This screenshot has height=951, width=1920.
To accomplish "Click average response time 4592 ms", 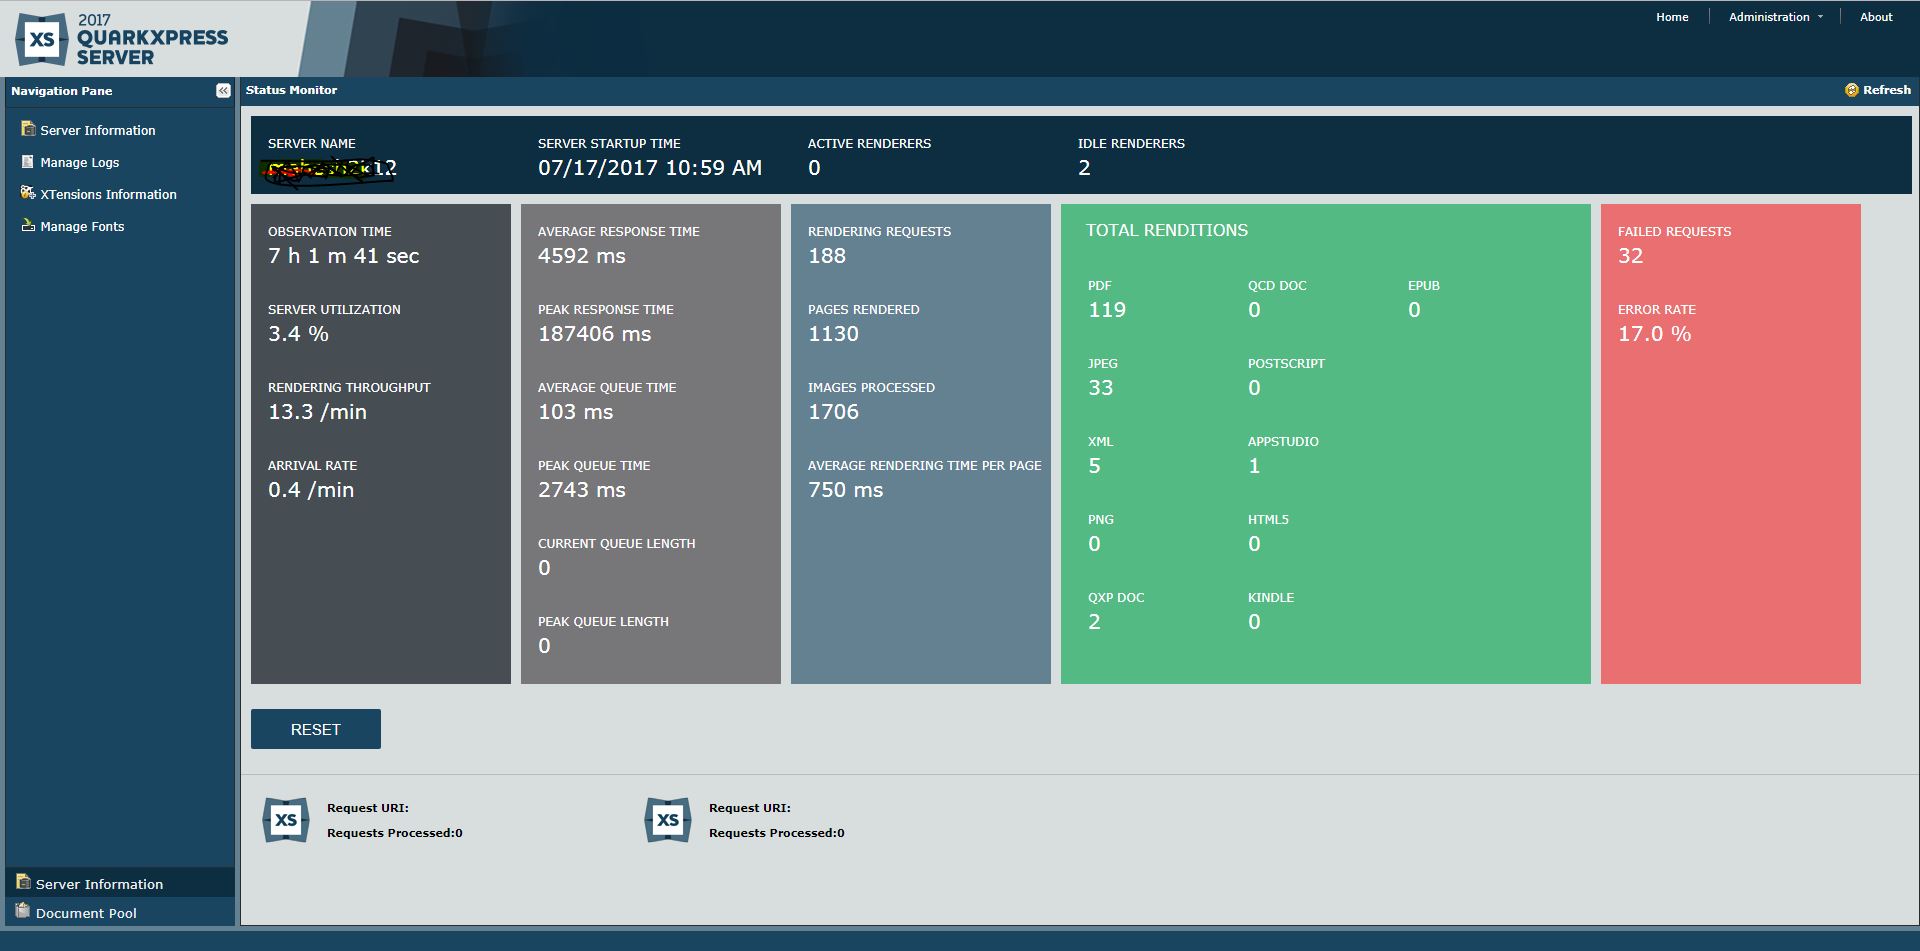I will coord(582,256).
